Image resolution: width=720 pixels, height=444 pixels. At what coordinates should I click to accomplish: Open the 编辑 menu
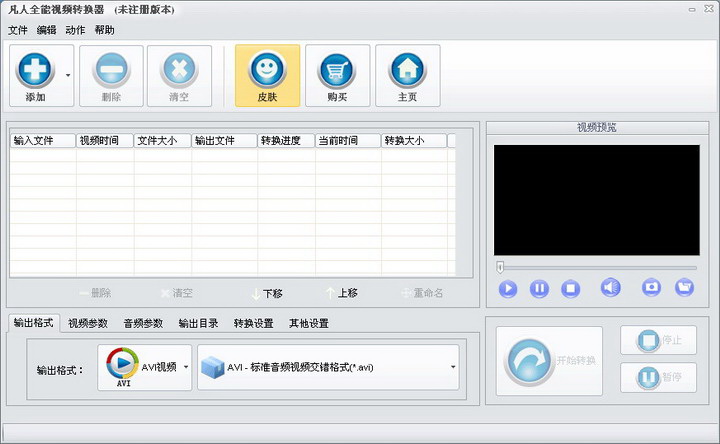point(46,30)
